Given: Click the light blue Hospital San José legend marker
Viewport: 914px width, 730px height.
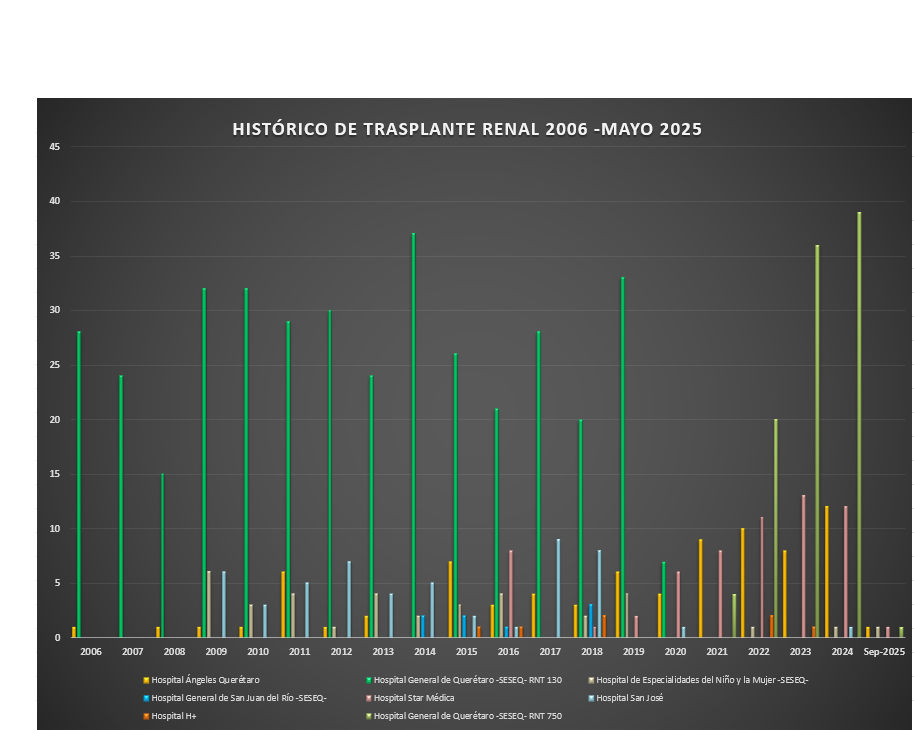Looking at the screenshot, I should (x=591, y=698).
